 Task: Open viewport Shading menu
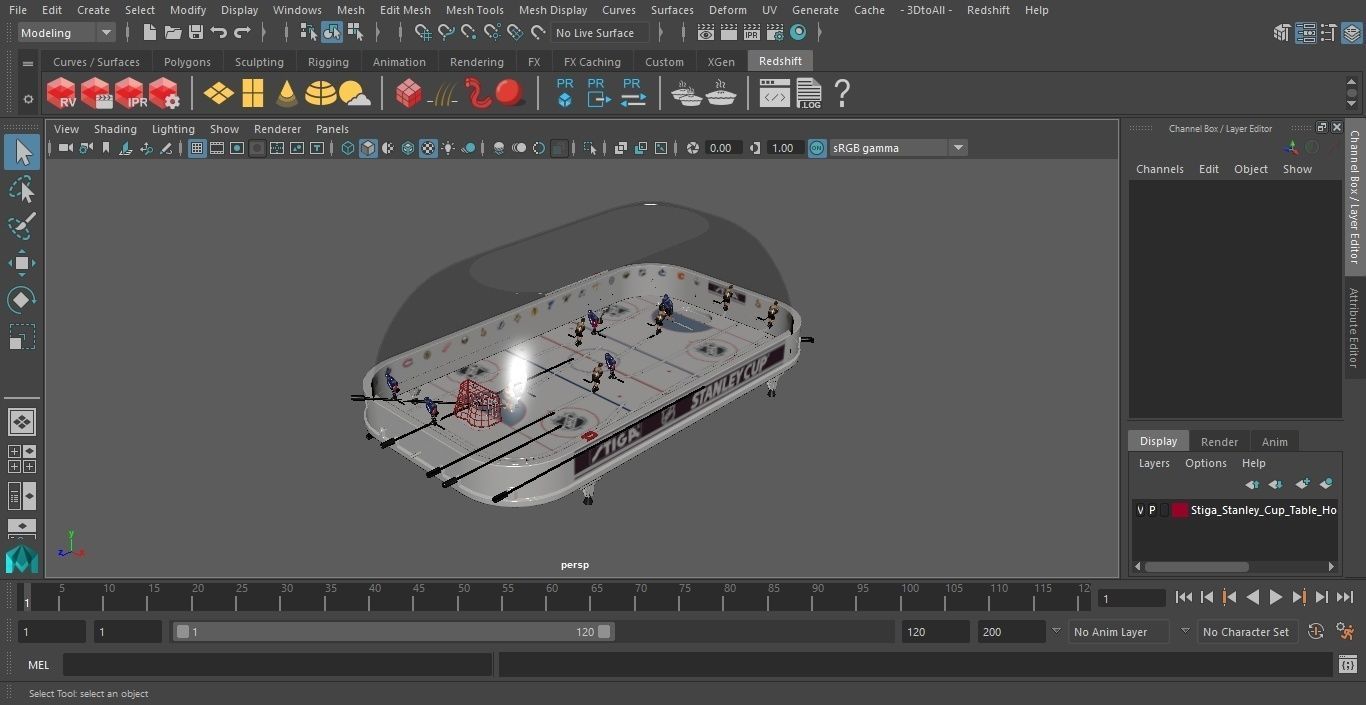pyautogui.click(x=115, y=129)
